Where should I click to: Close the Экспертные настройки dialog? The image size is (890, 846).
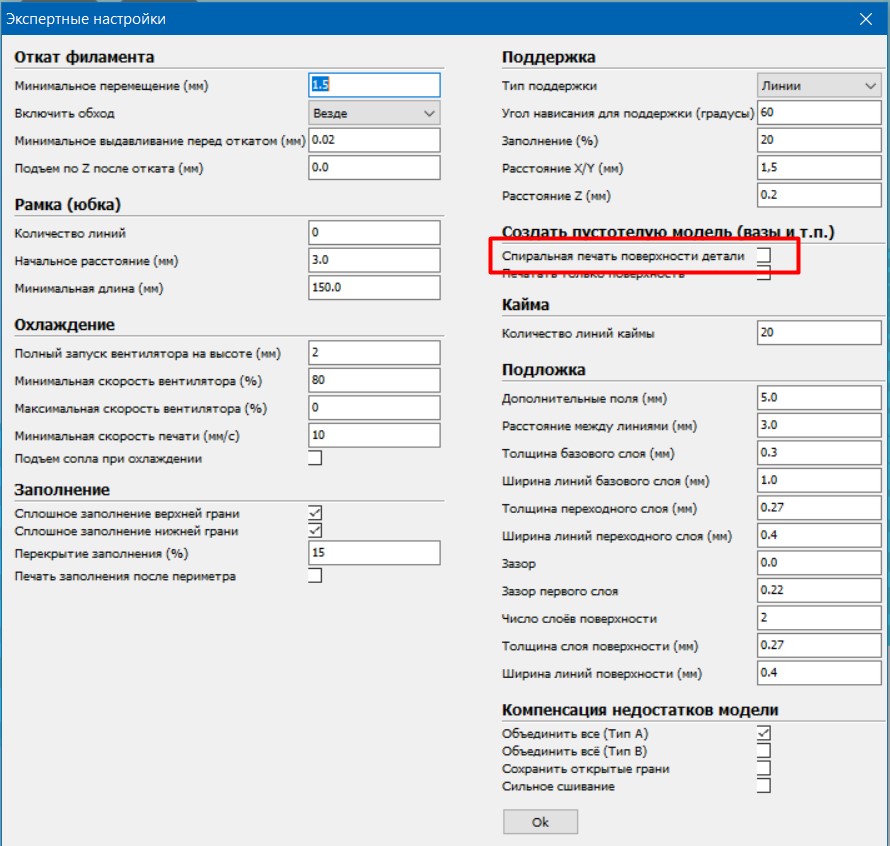click(x=865, y=19)
